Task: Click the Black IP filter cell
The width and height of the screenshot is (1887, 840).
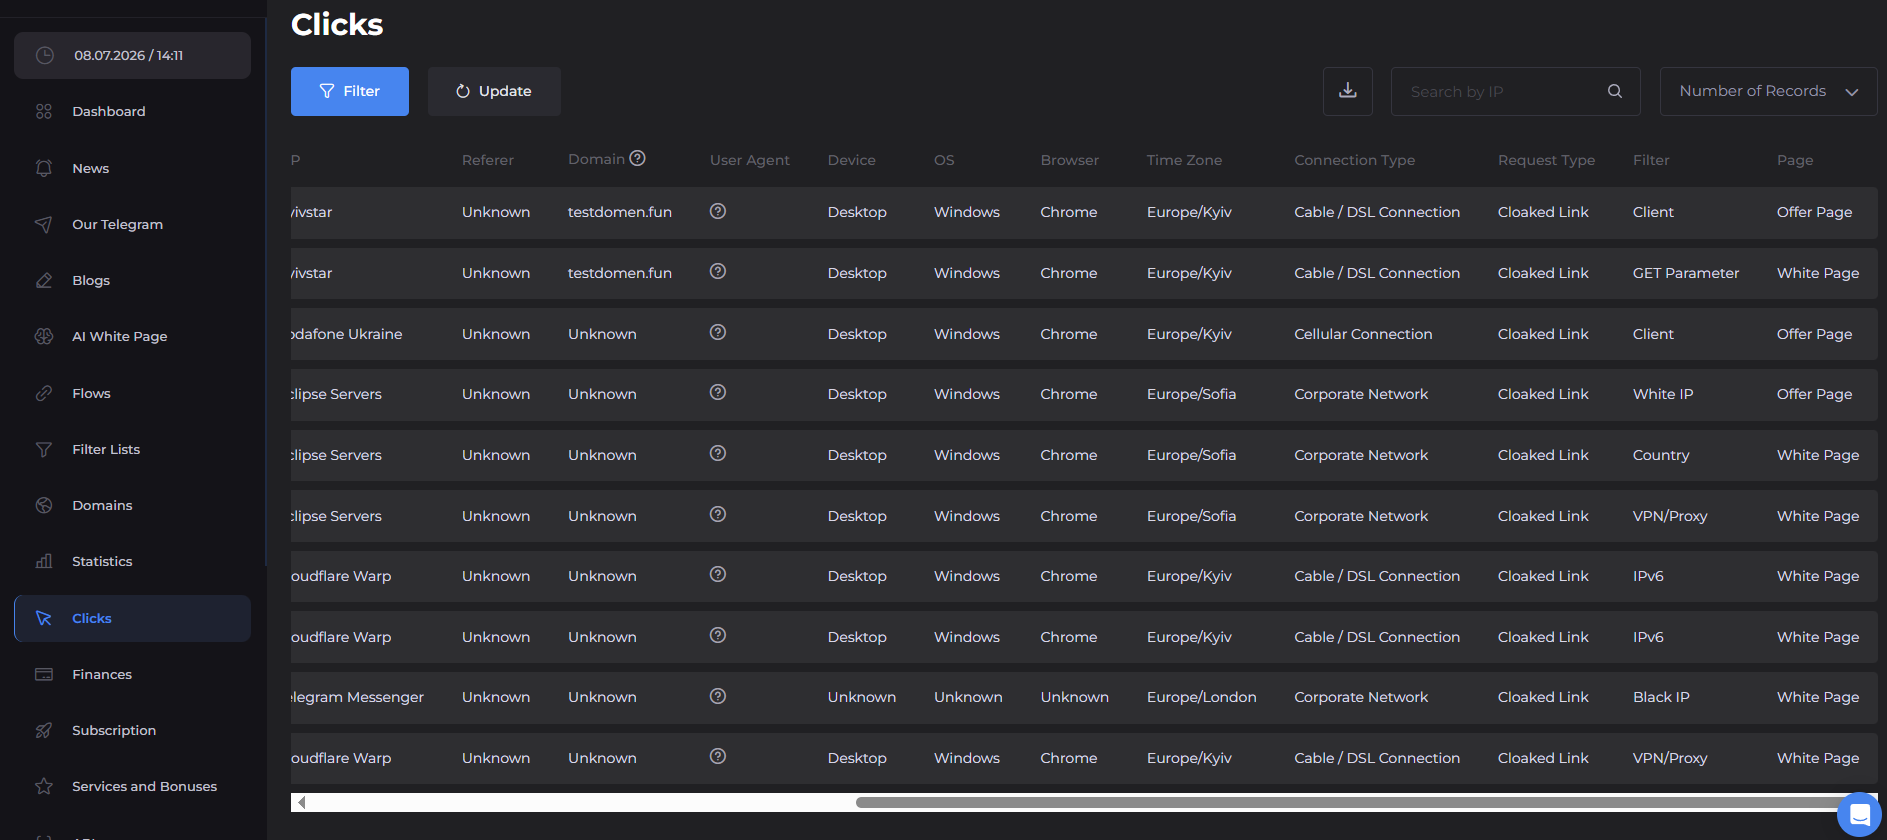Action: pyautogui.click(x=1661, y=697)
